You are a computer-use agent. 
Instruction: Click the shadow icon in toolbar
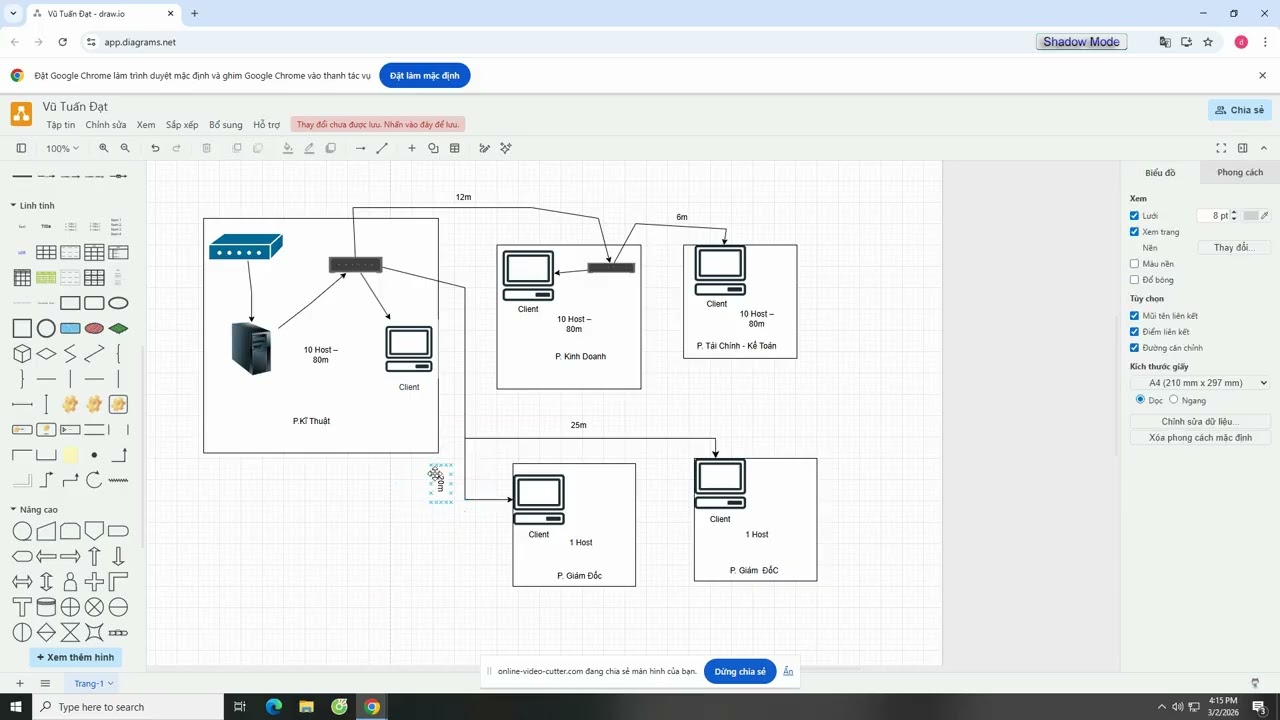(331, 148)
